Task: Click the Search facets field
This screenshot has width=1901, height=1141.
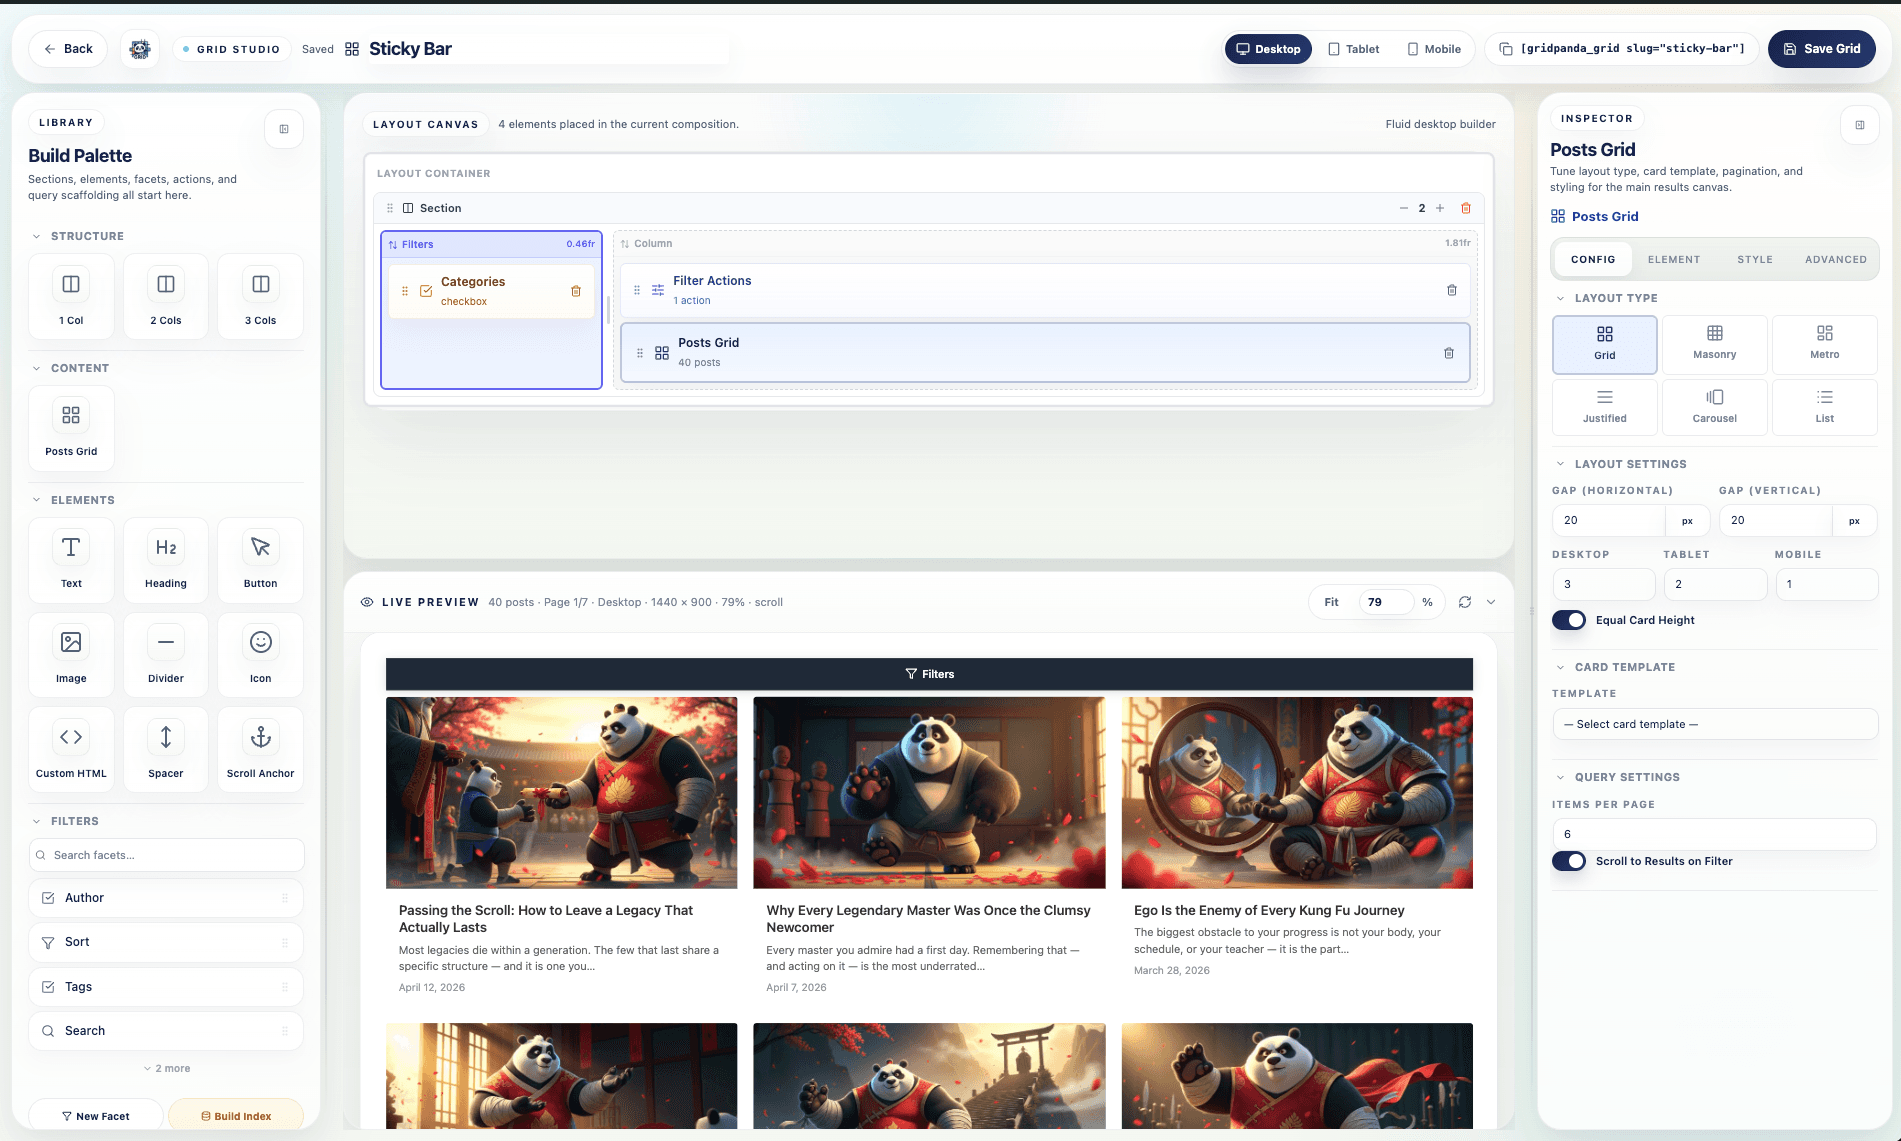Action: point(166,855)
